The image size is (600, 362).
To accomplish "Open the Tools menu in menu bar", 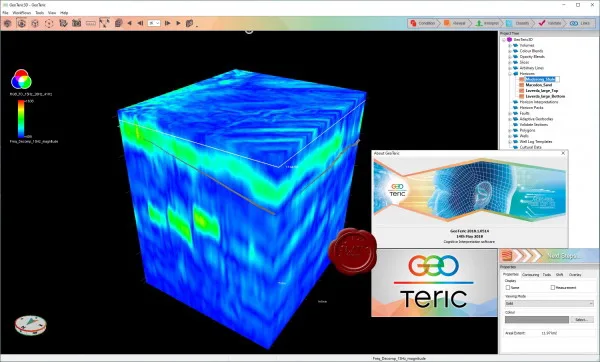I will pos(40,13).
